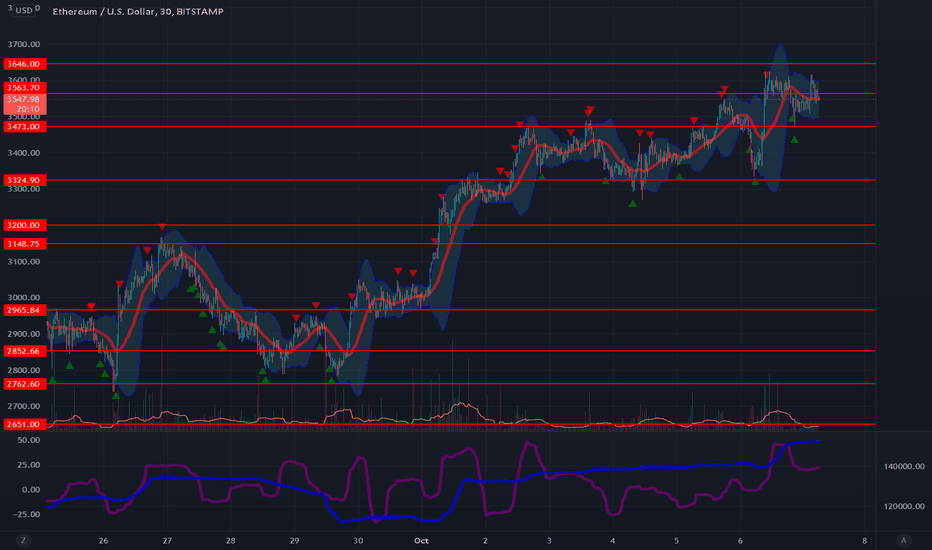
Task: Click date 8 on the time axis
Action: pyautogui.click(x=864, y=540)
